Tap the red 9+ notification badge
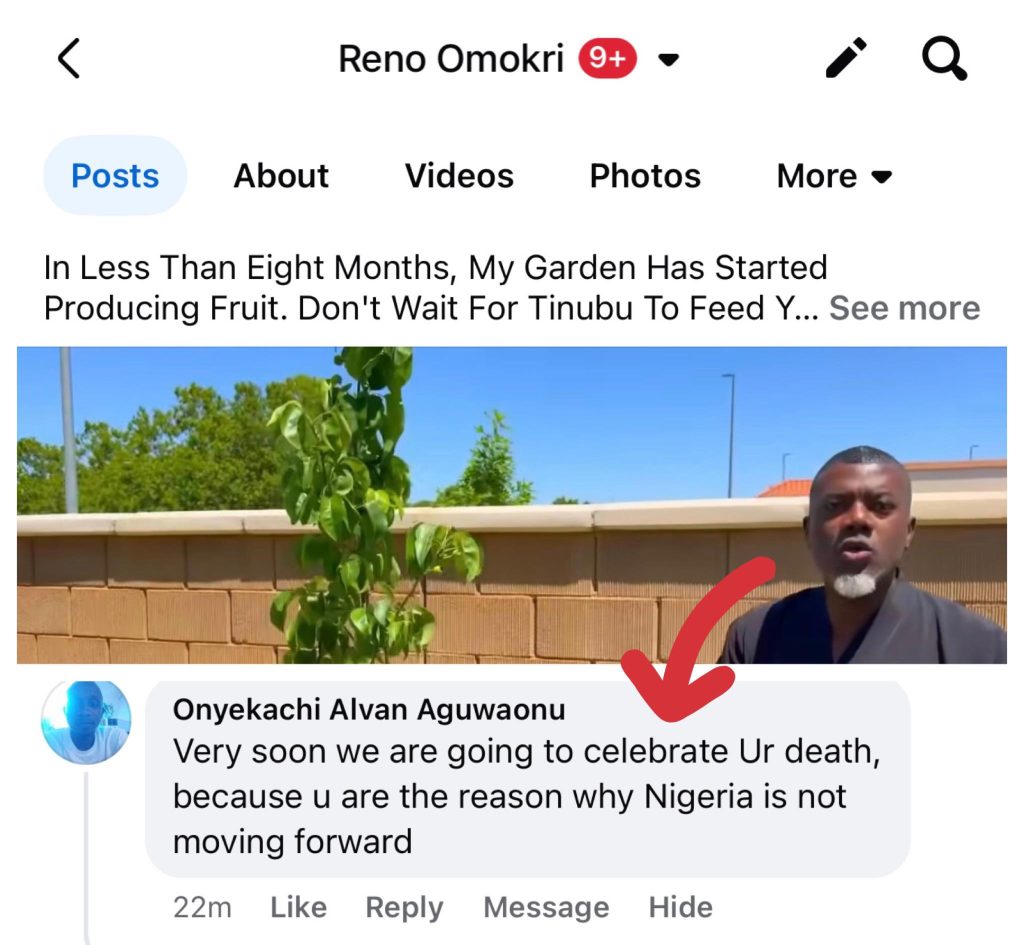Screen dimensions: 1024x945 (607, 60)
